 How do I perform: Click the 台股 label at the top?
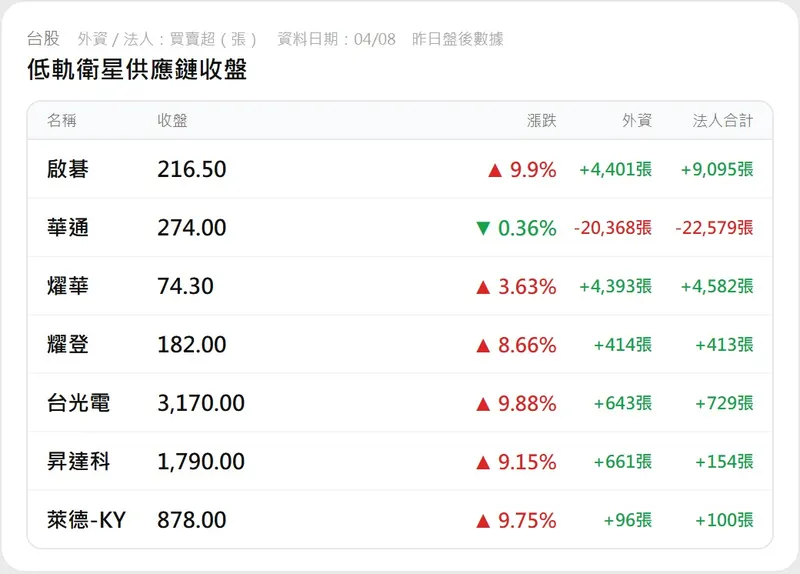pyautogui.click(x=43, y=39)
